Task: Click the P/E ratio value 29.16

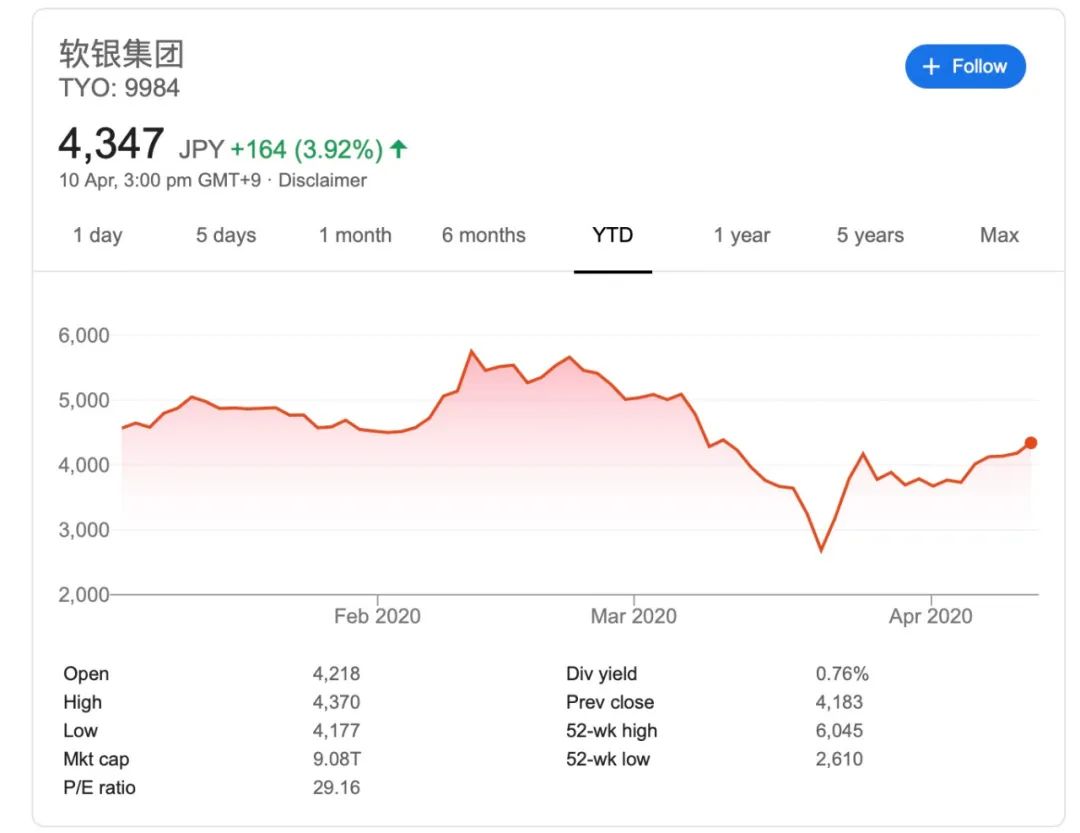Action: click(336, 788)
